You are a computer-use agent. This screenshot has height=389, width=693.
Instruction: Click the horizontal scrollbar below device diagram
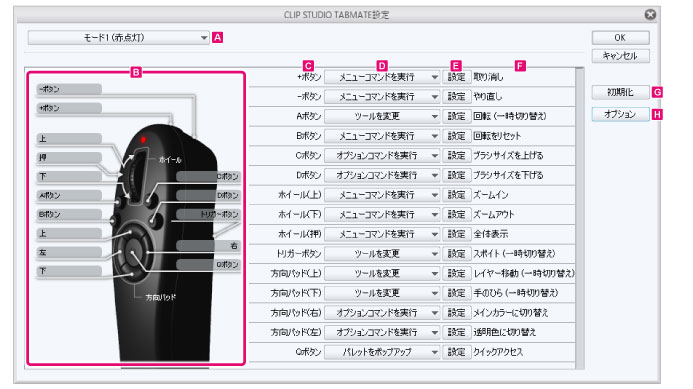pyautogui.click(x=165, y=367)
